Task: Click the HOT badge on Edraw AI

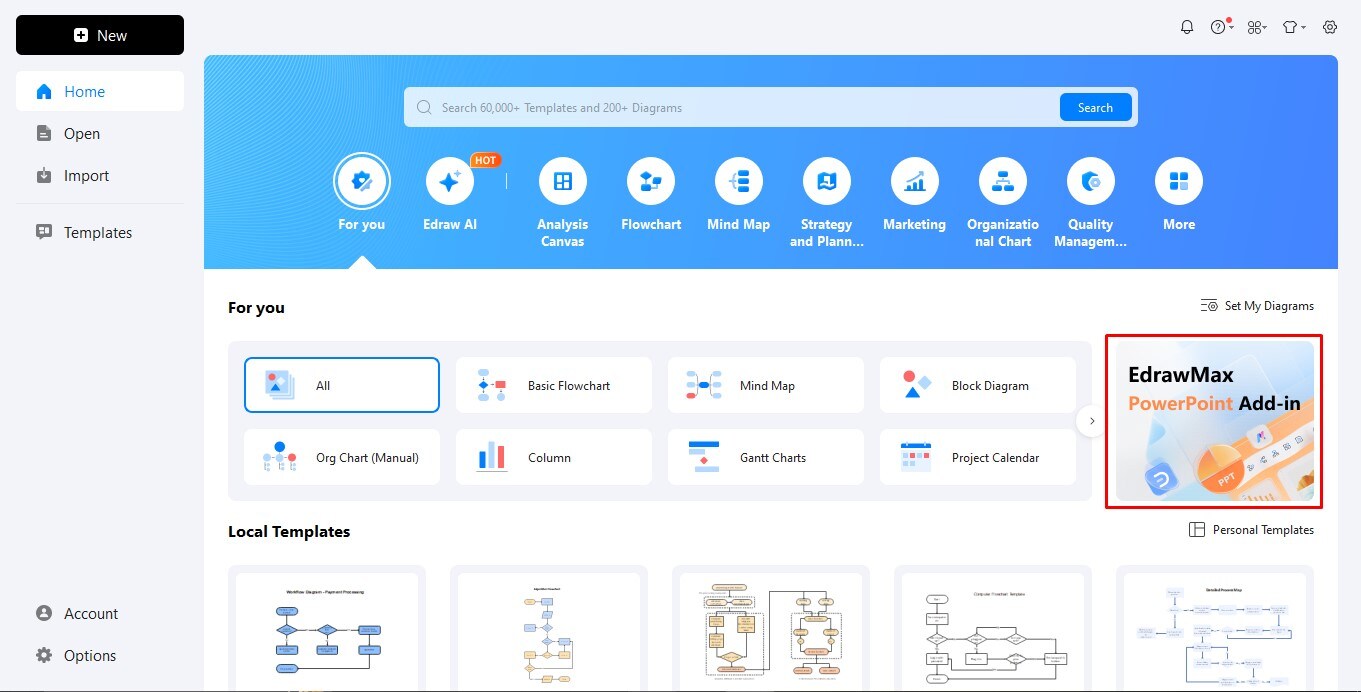Action: point(486,160)
